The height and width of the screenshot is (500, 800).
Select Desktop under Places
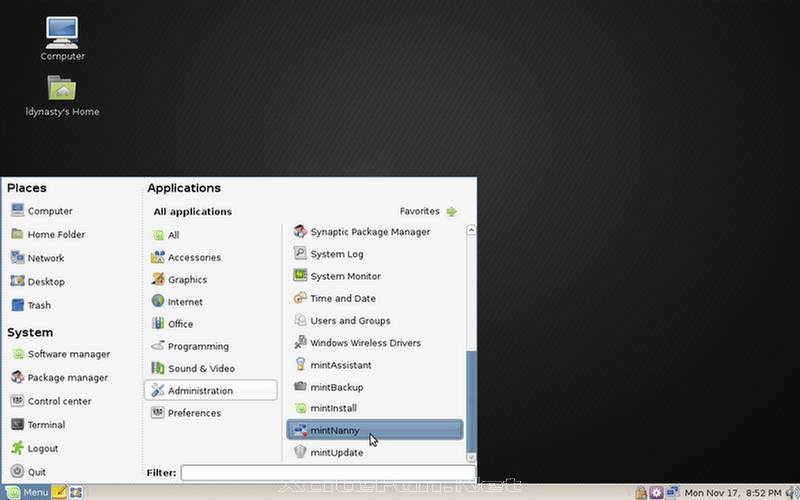coord(37,281)
